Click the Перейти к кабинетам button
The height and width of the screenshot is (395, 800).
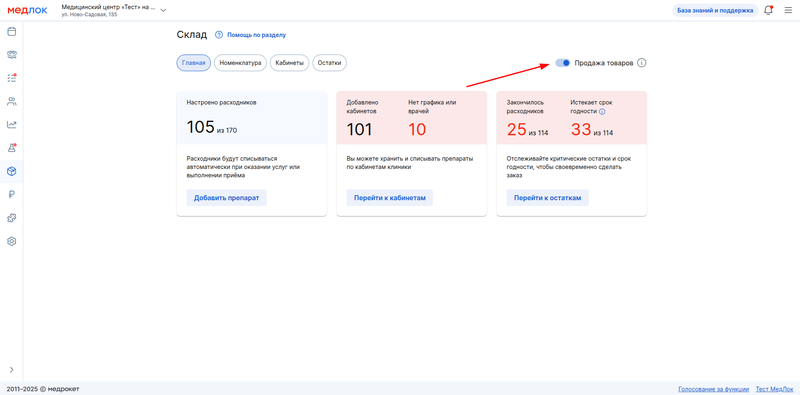tap(390, 198)
